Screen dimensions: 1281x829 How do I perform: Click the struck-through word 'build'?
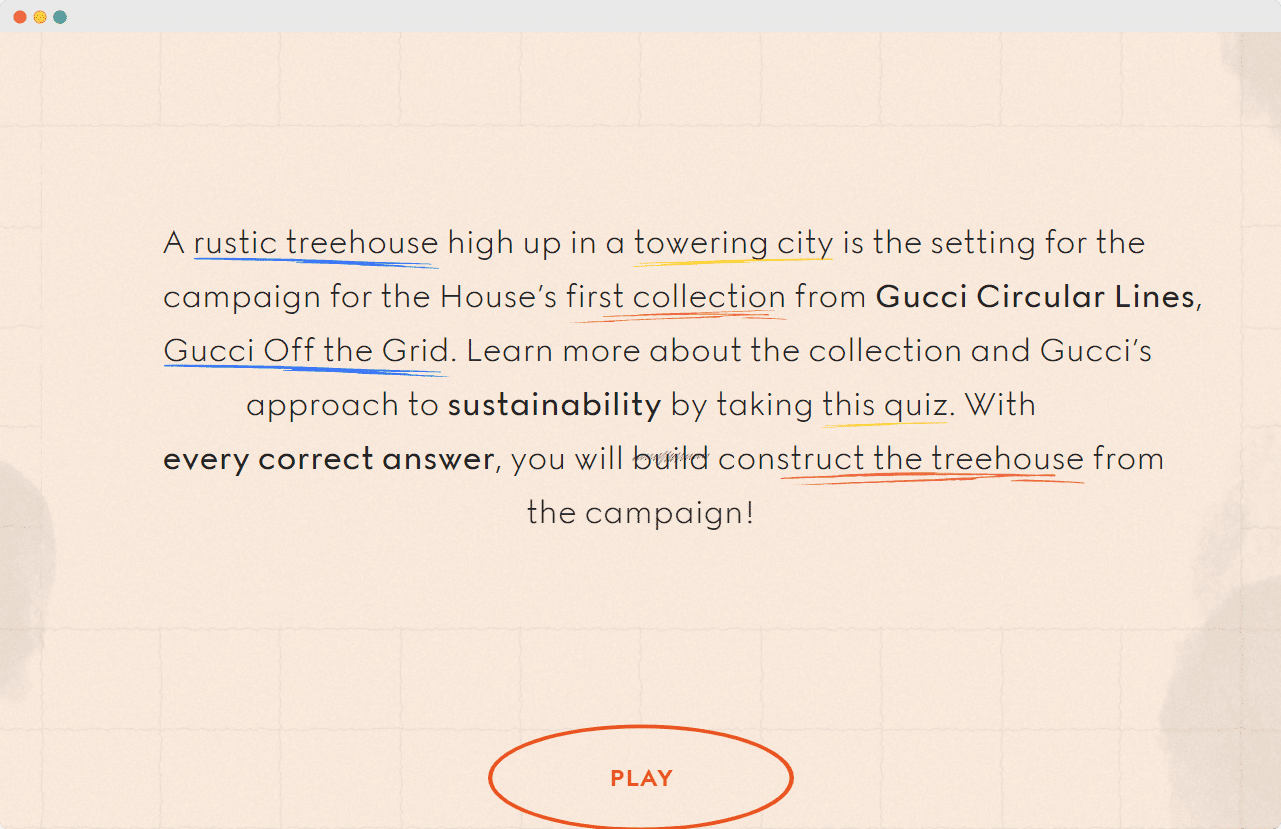[671, 459]
